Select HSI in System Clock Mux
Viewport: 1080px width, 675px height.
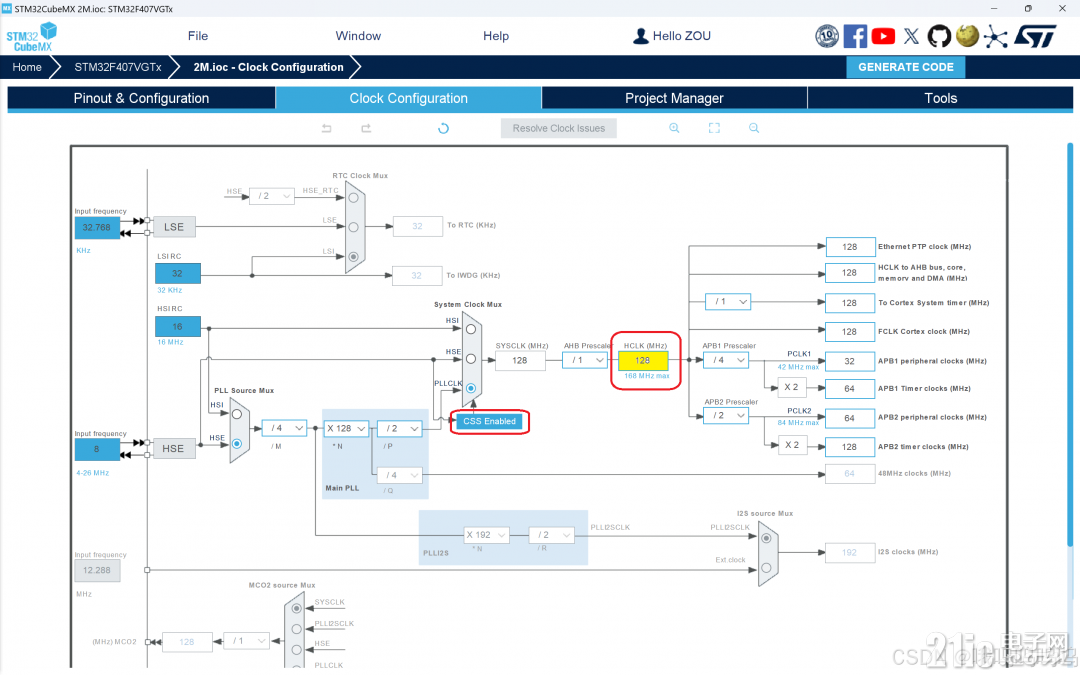pyautogui.click(x=471, y=329)
